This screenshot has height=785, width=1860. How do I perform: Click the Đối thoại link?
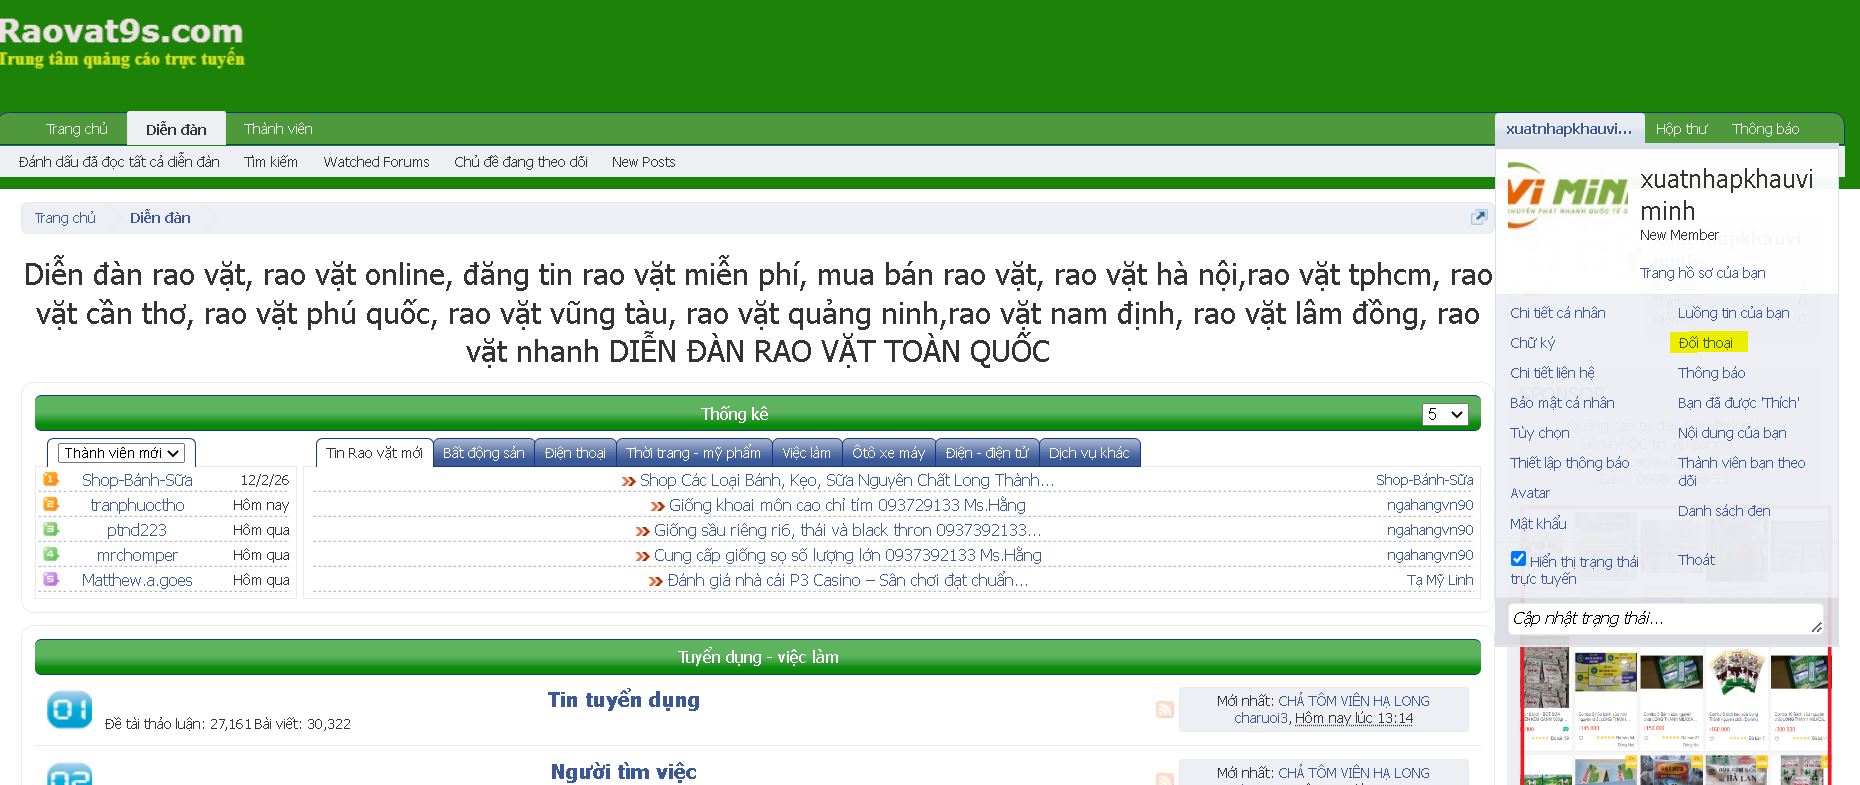1705,343
